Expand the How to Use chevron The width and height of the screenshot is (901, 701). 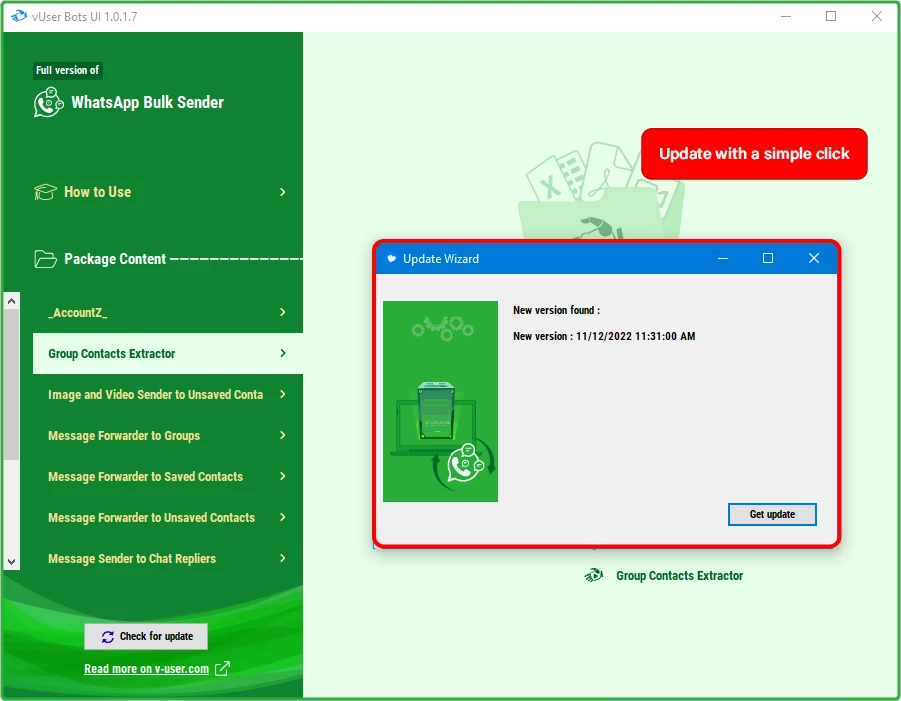tap(283, 192)
